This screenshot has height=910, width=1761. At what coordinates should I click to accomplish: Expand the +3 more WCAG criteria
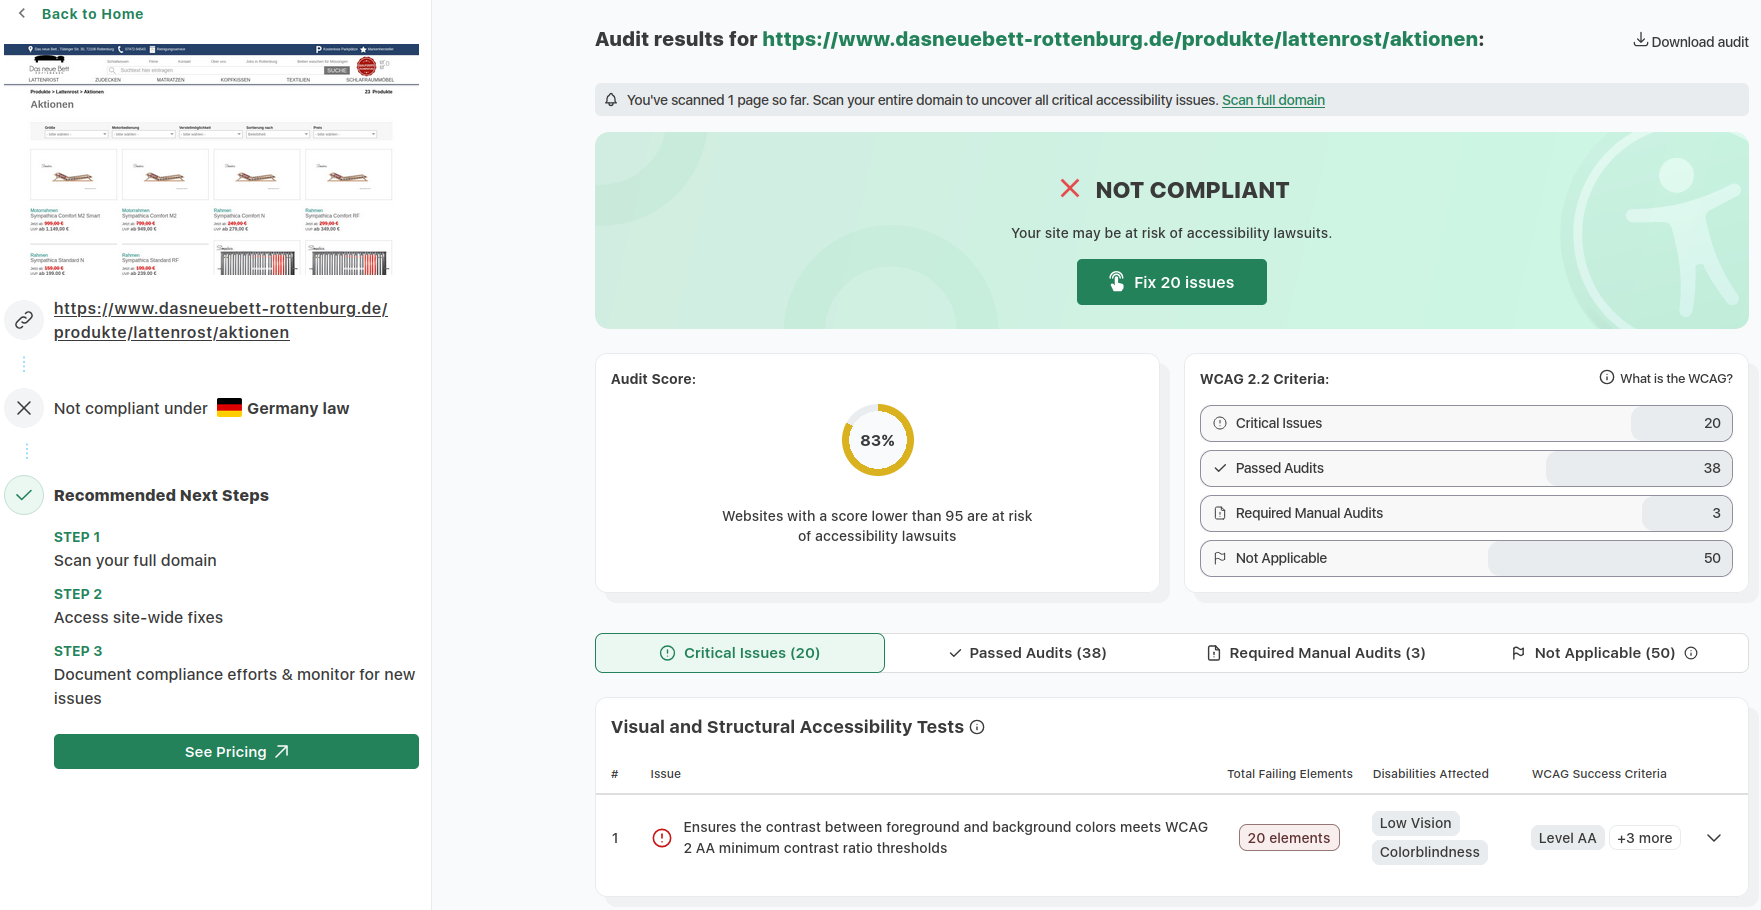point(1644,838)
